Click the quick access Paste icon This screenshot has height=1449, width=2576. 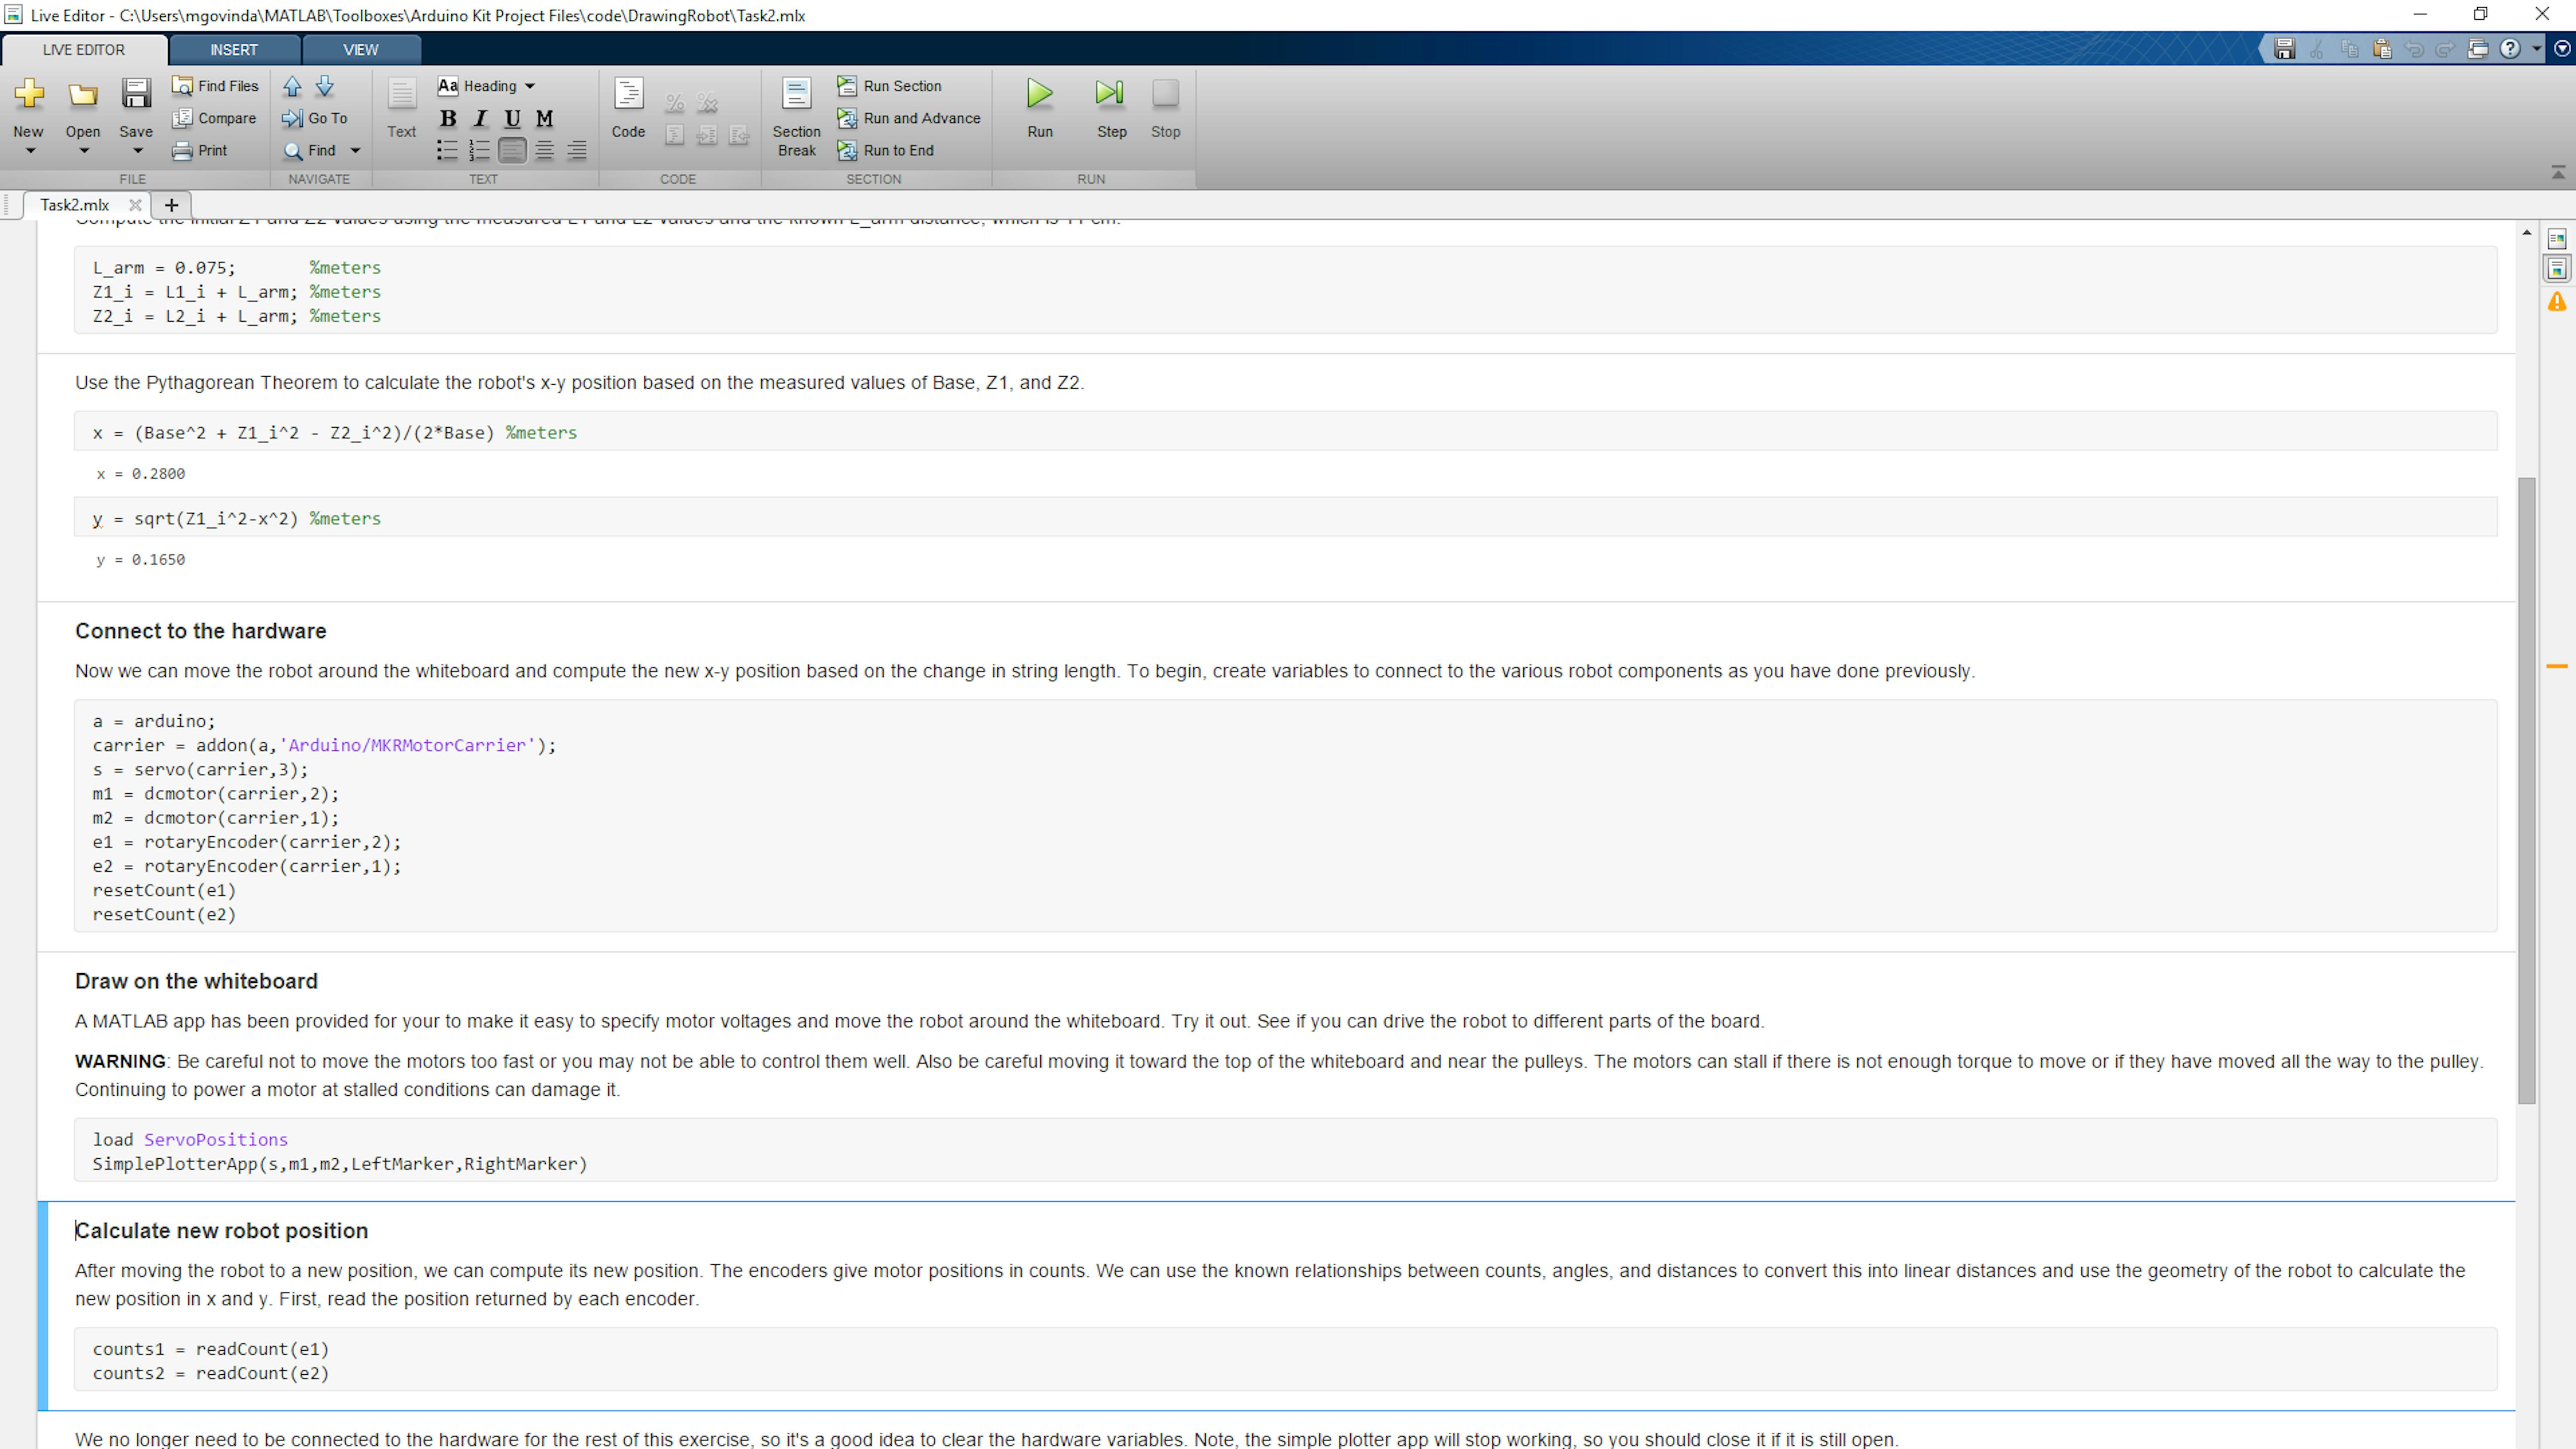pos(2382,48)
